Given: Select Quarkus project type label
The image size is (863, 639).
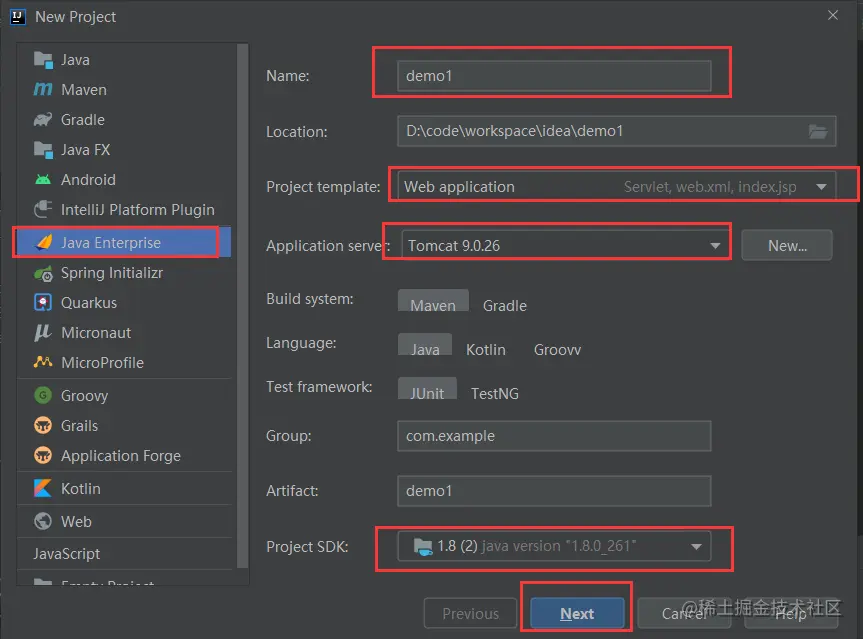Looking at the screenshot, I should (89, 303).
